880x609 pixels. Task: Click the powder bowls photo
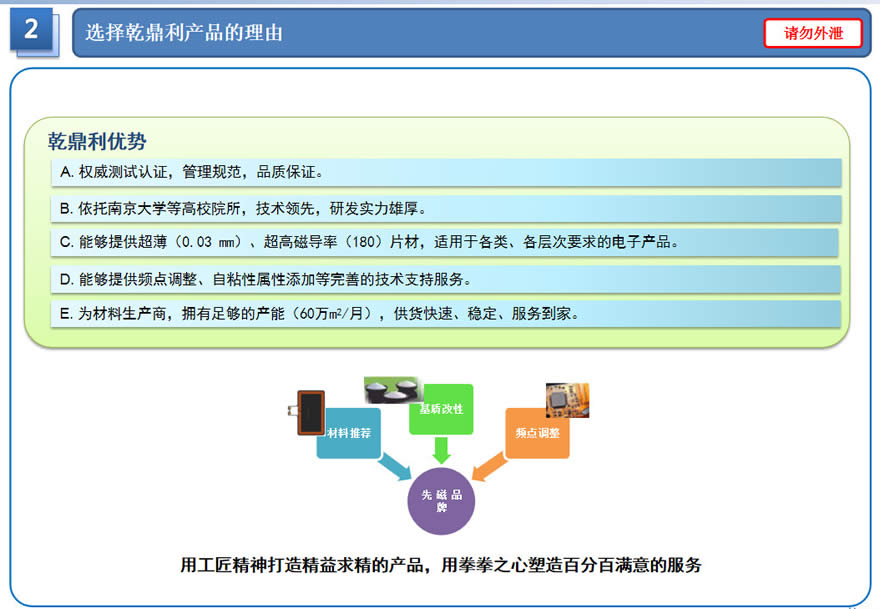point(393,390)
